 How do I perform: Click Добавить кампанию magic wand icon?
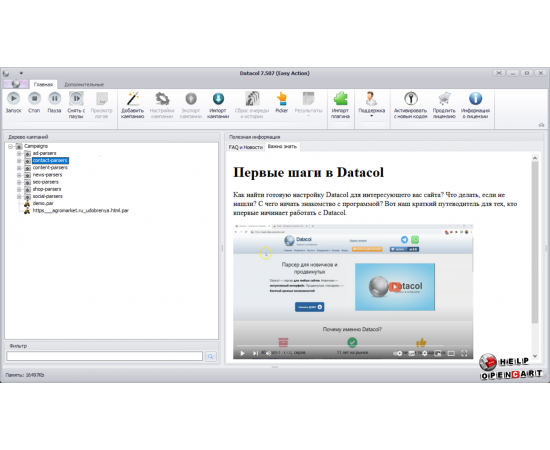pos(133,99)
